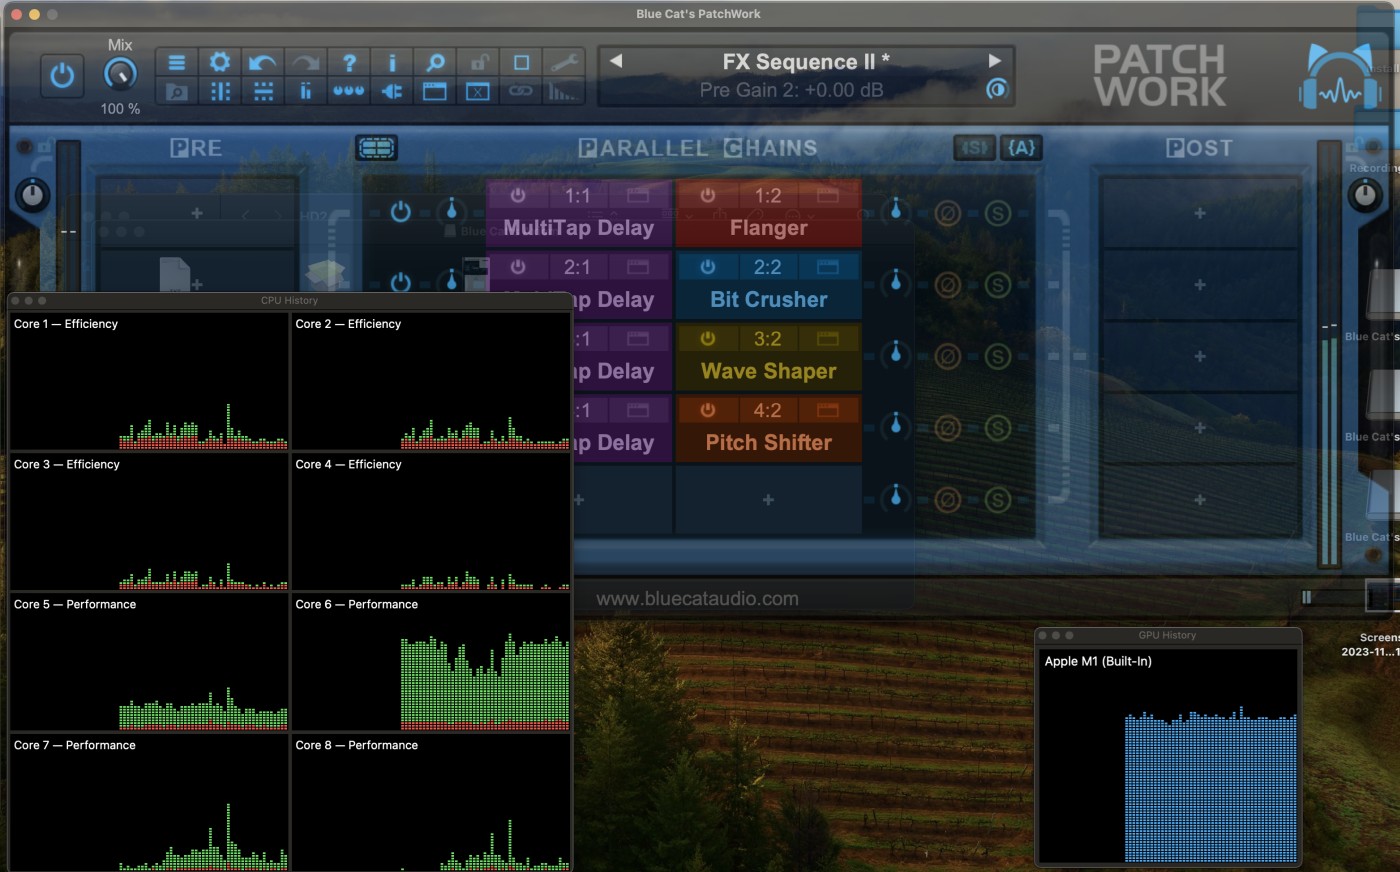Click the two-bars levels icon in toolbar

pyautogui.click(x=306, y=91)
